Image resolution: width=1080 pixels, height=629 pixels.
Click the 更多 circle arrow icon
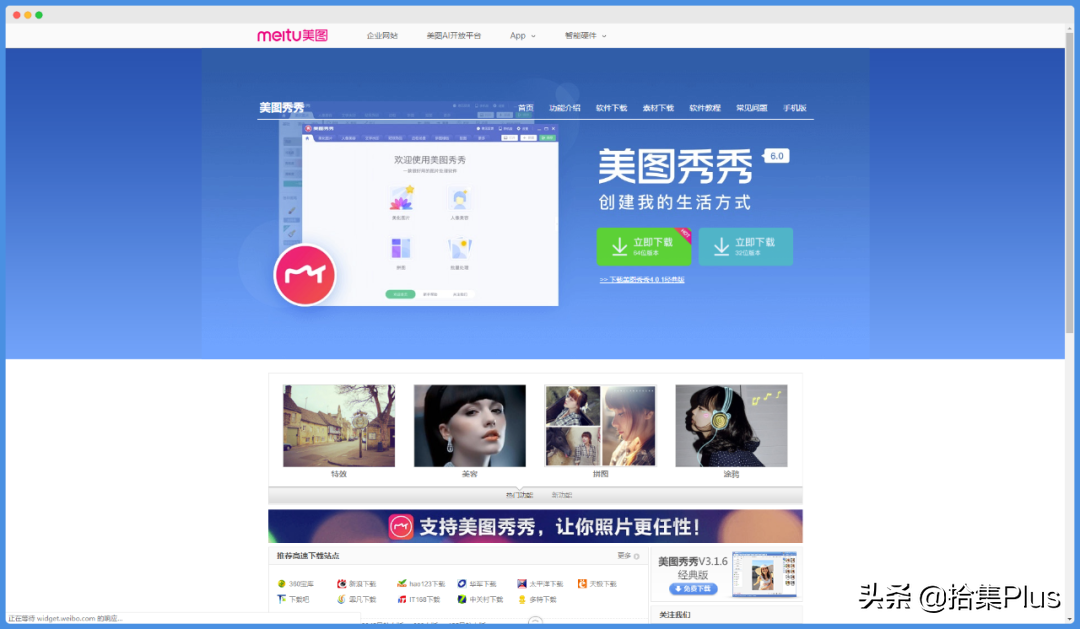pyautogui.click(x=636, y=557)
